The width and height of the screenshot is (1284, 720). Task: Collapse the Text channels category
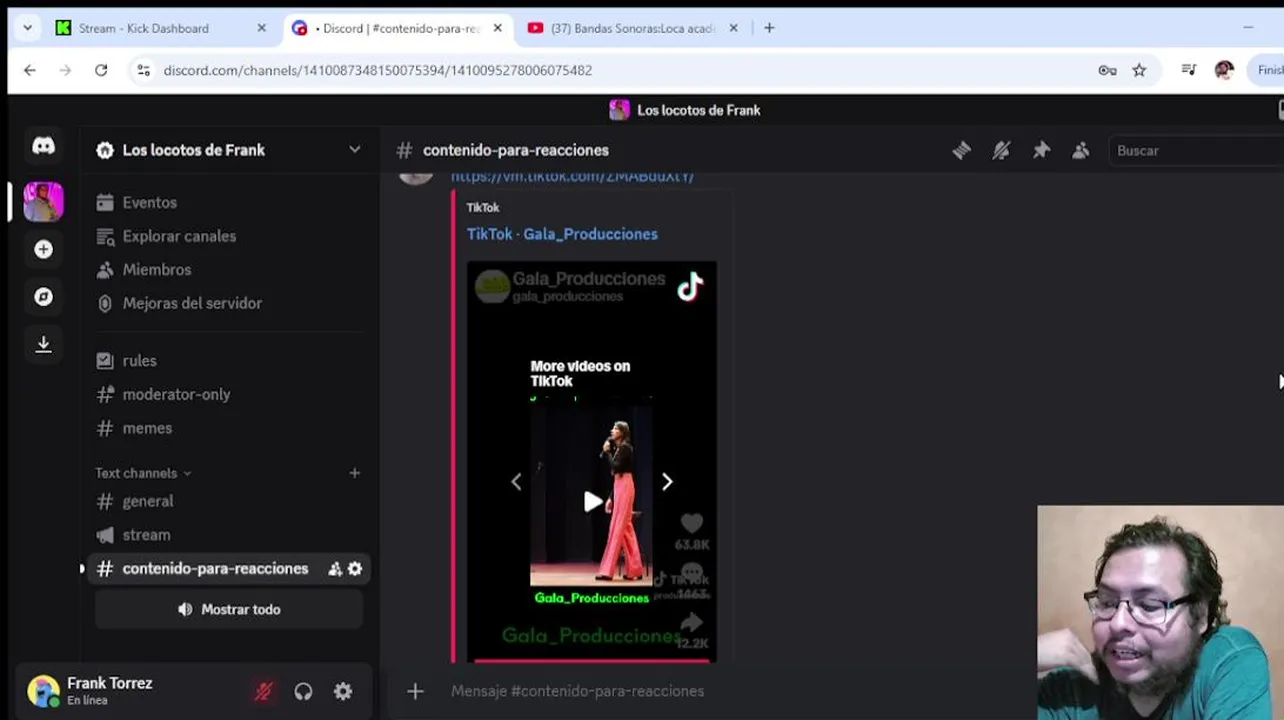[x=143, y=473]
